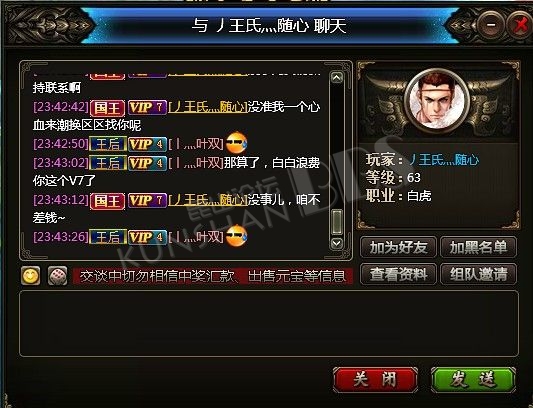Click the sweating emoji at 23:42:50
The image size is (533, 408).
(x=237, y=143)
